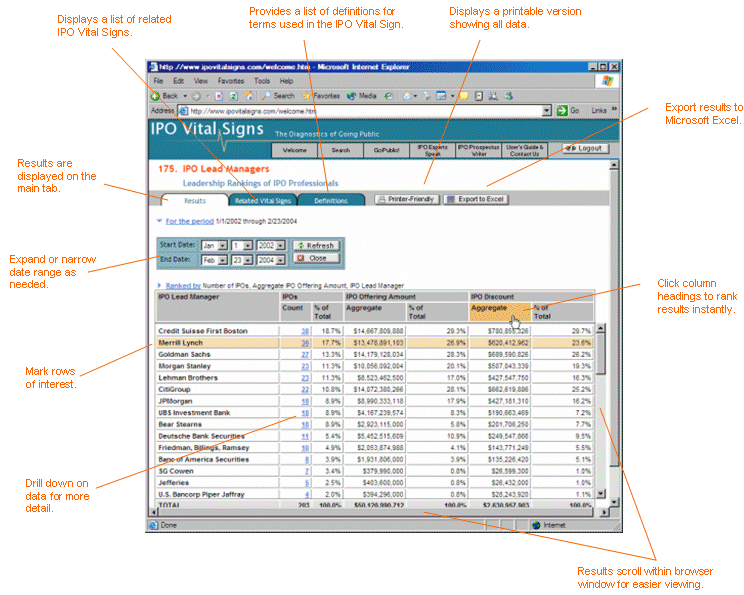
Task: Open the File menu
Action: pos(158,81)
